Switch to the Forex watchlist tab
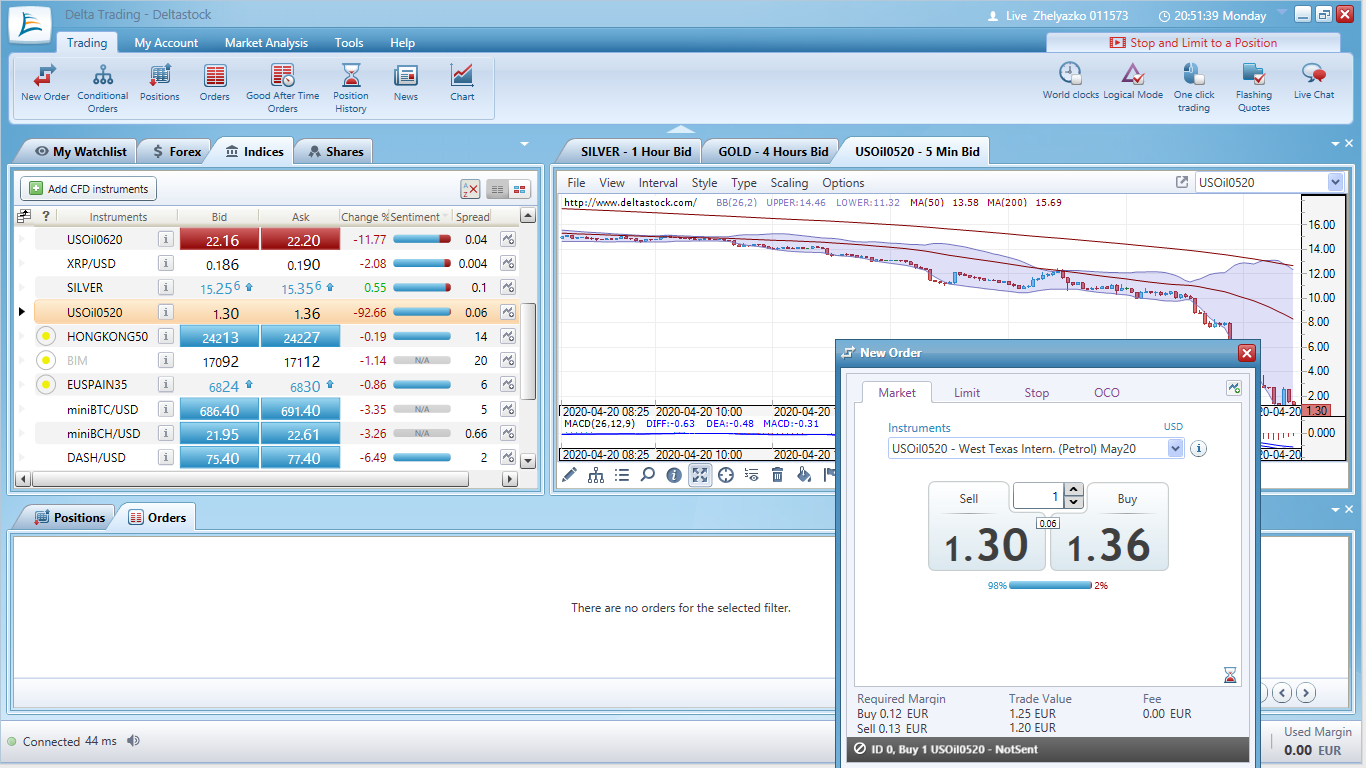The height and width of the screenshot is (768, 1366). pos(176,151)
